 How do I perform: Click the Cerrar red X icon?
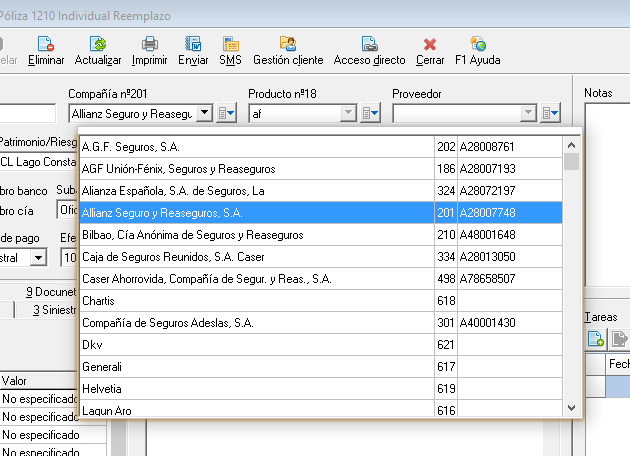pyautogui.click(x=430, y=44)
